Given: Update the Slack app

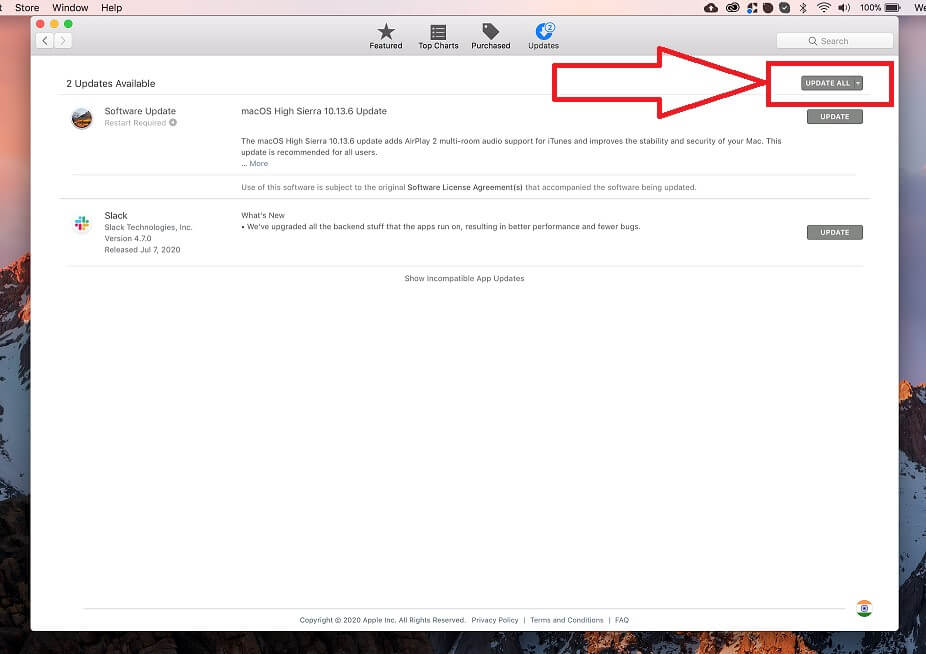Looking at the screenshot, I should click(834, 231).
